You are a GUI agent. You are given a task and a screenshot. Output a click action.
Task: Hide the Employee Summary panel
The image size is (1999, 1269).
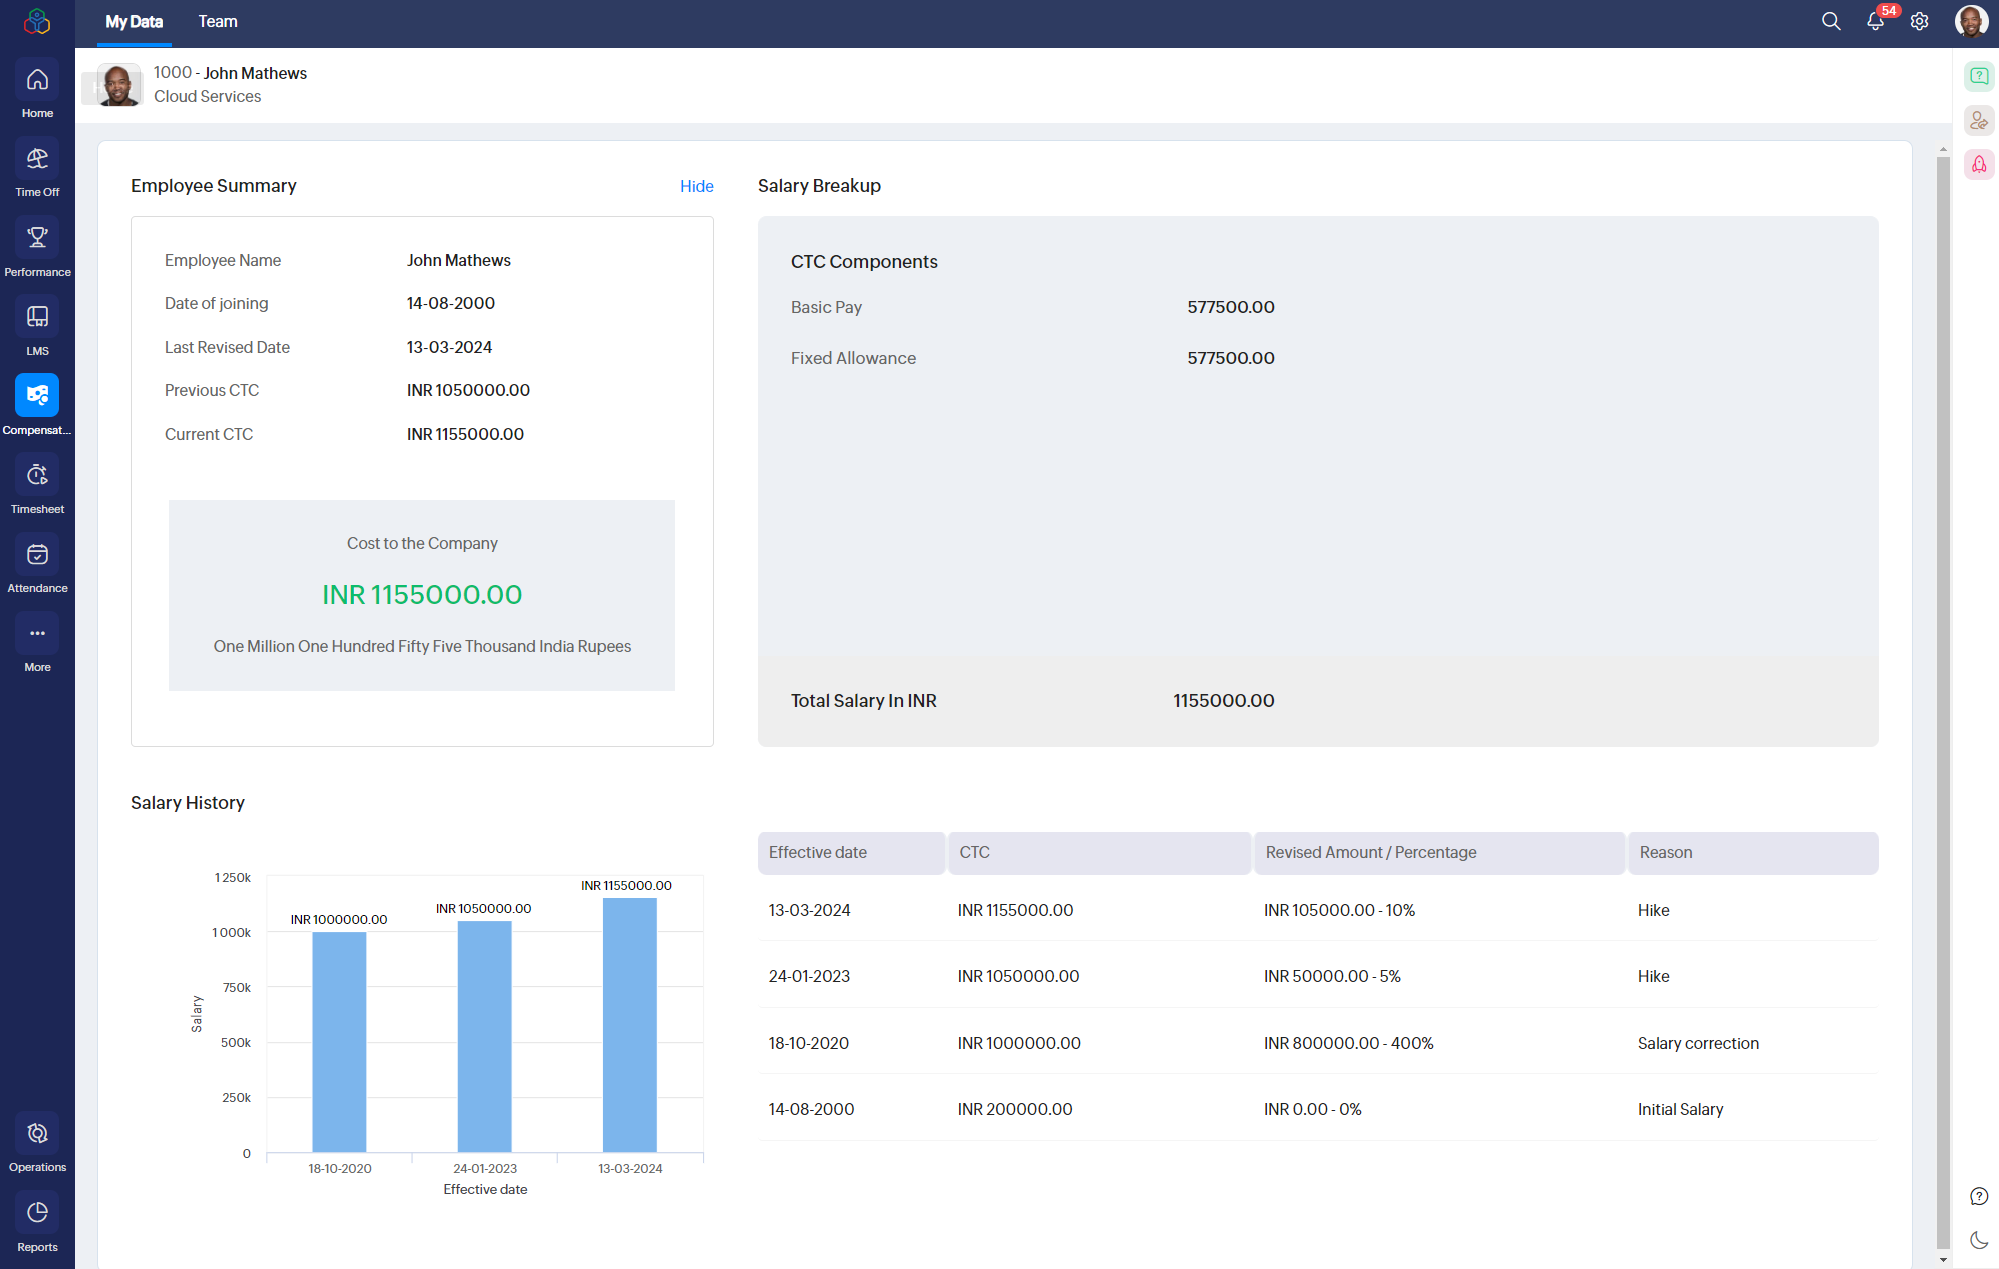697,186
